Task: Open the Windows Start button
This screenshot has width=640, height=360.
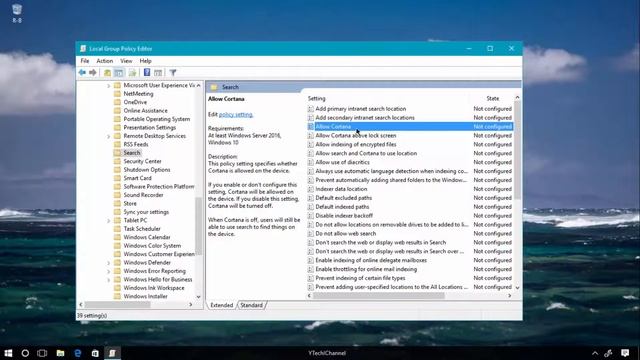Action: click(x=8, y=353)
